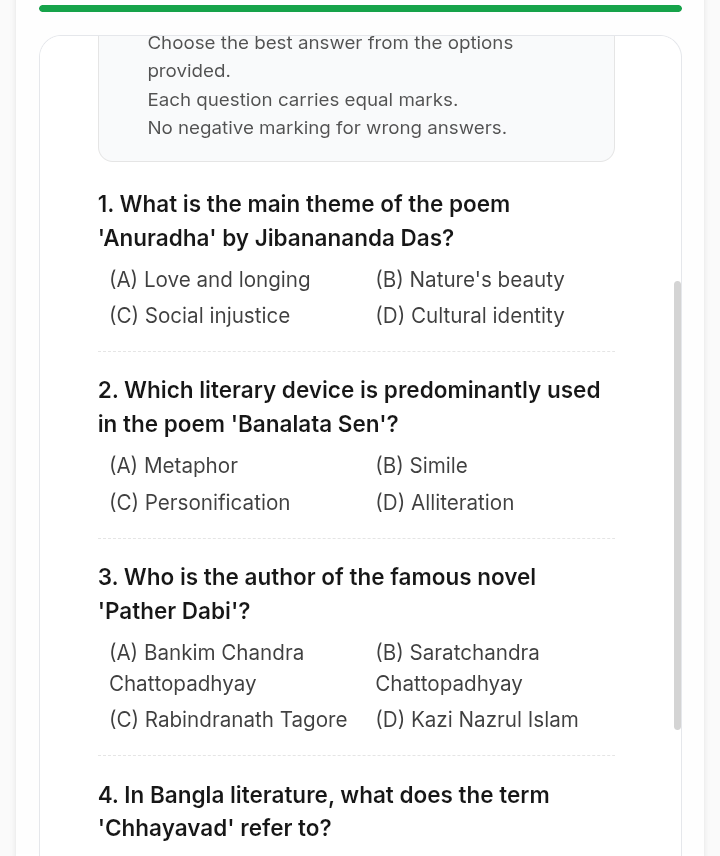Click question 1 text about 'Anuradha'

pos(304,221)
